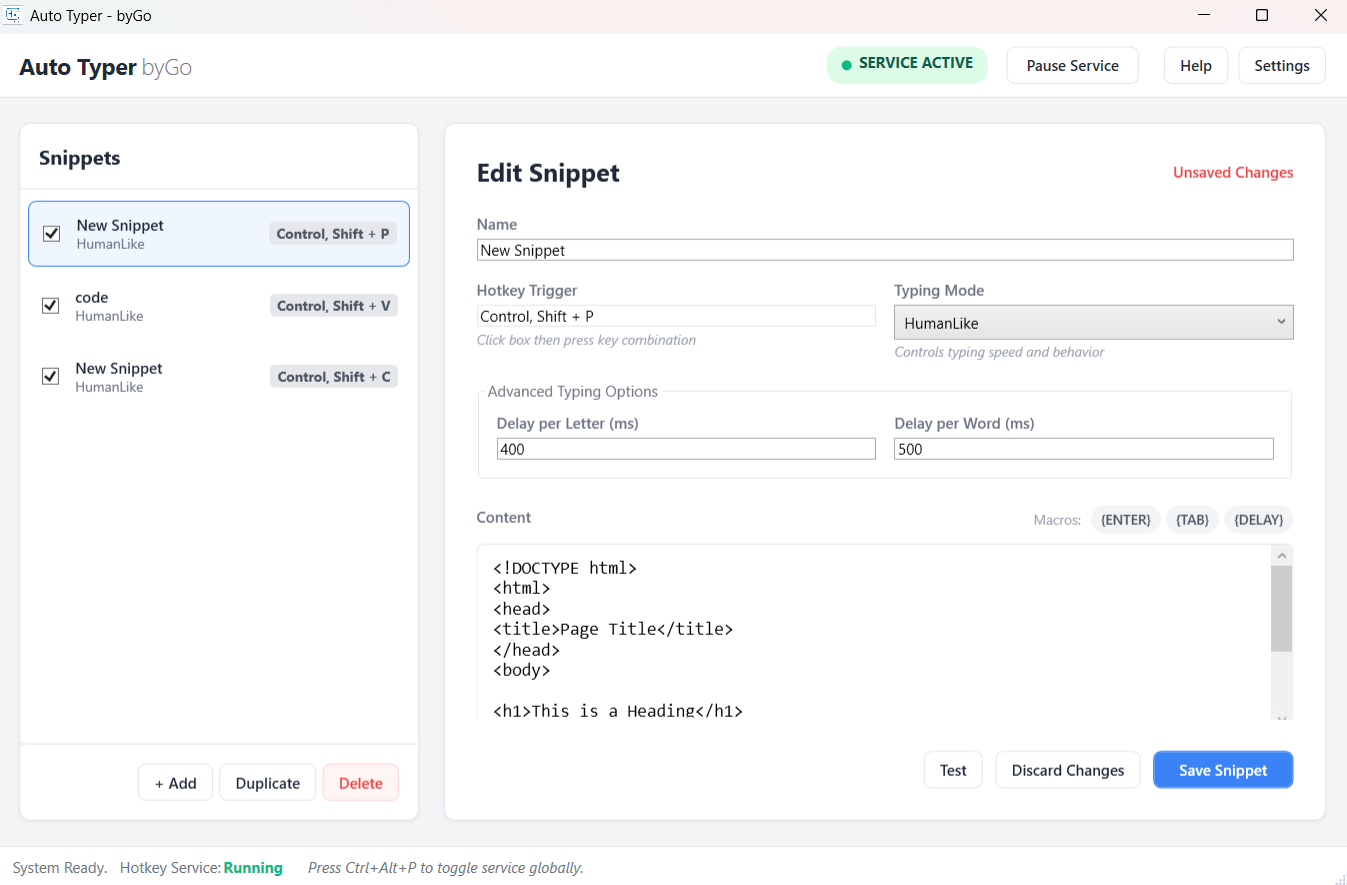The width and height of the screenshot is (1347, 885).
Task: Click the <title>Page Title</title> line
Action: (x=613, y=629)
